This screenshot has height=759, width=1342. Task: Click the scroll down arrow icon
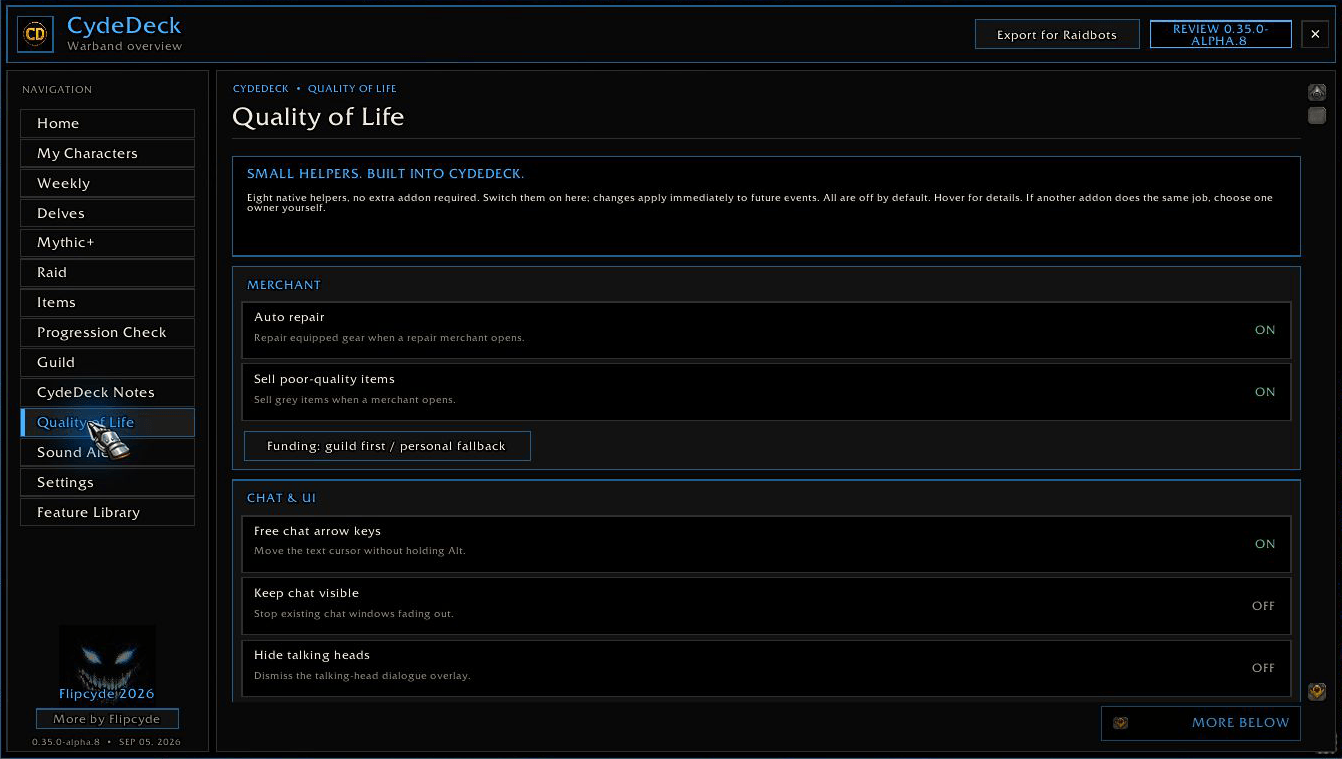tap(1317, 691)
